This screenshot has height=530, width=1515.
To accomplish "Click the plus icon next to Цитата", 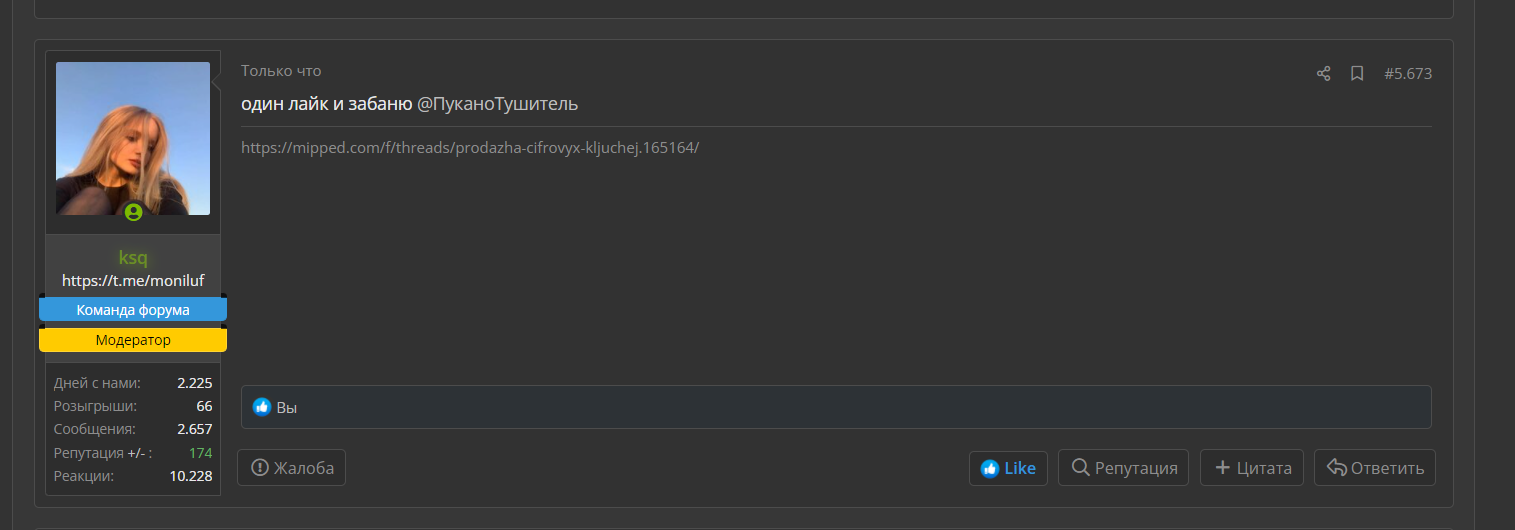I will coord(1222,467).
